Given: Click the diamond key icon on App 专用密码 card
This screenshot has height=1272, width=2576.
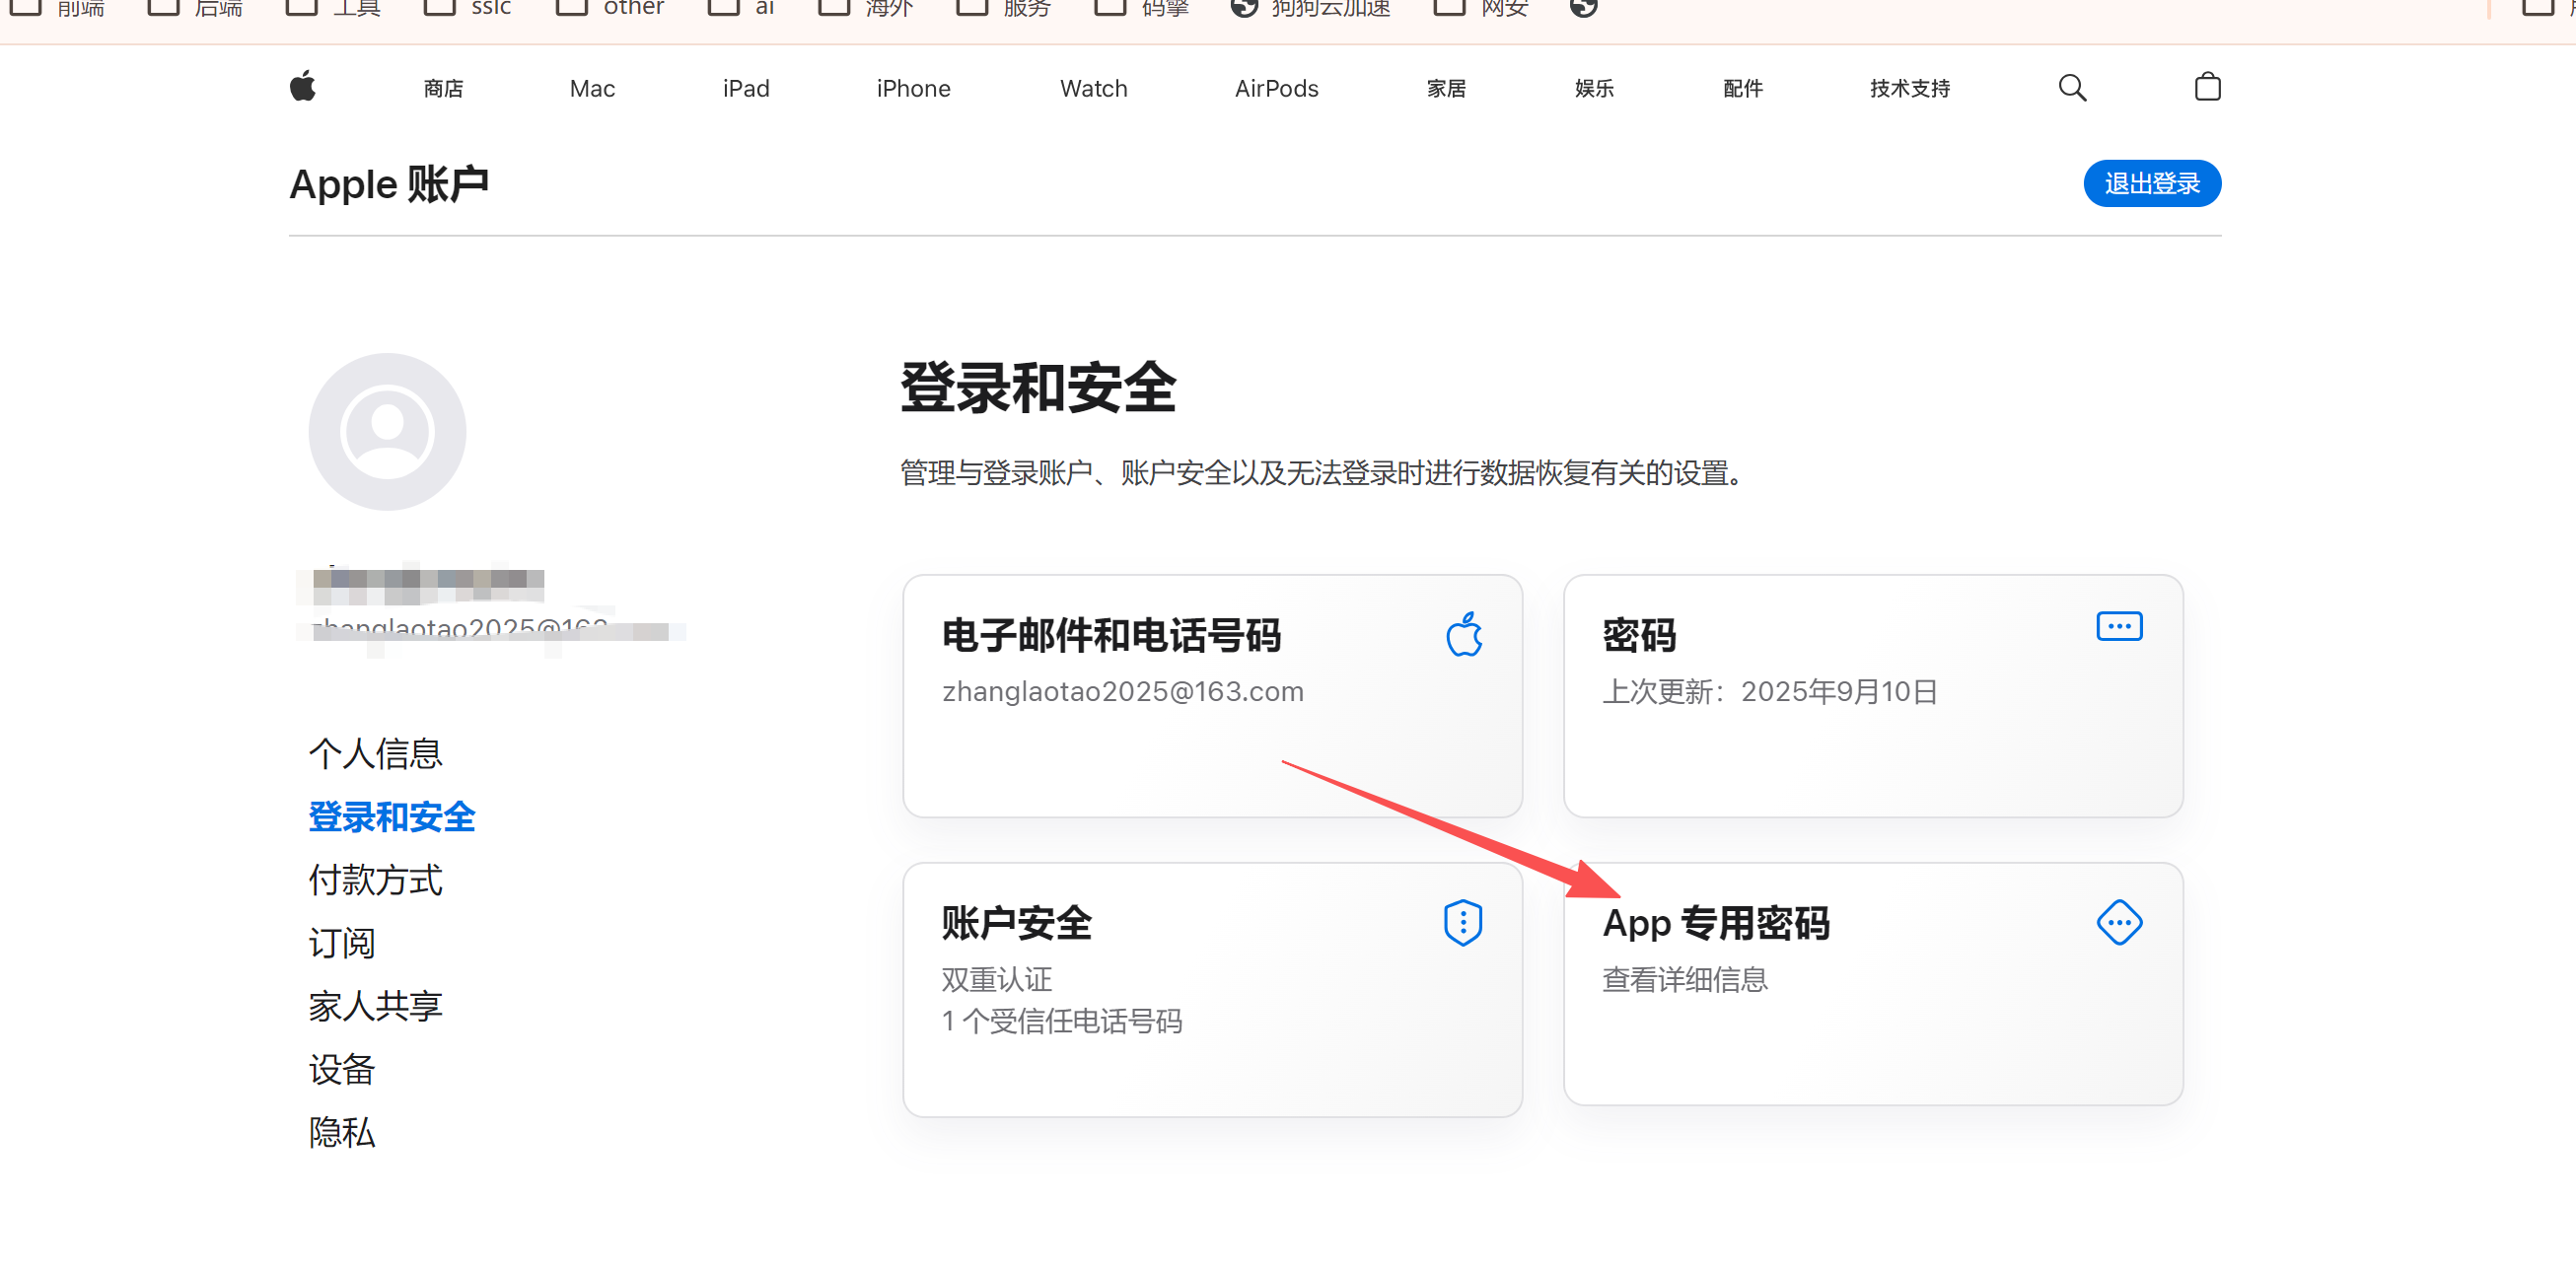Looking at the screenshot, I should (2119, 923).
